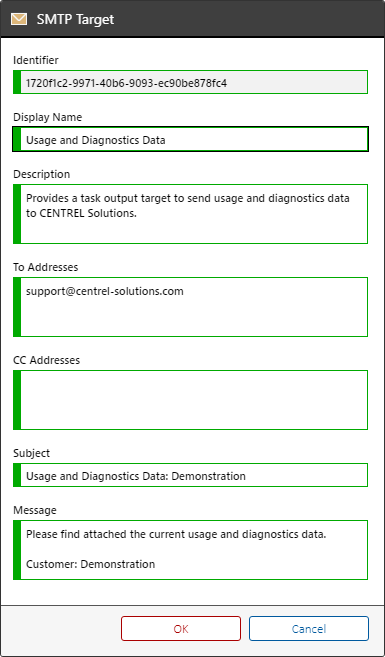This screenshot has height=657, width=385.
Task: Click into the Display Name field
Action: [x=191, y=139]
